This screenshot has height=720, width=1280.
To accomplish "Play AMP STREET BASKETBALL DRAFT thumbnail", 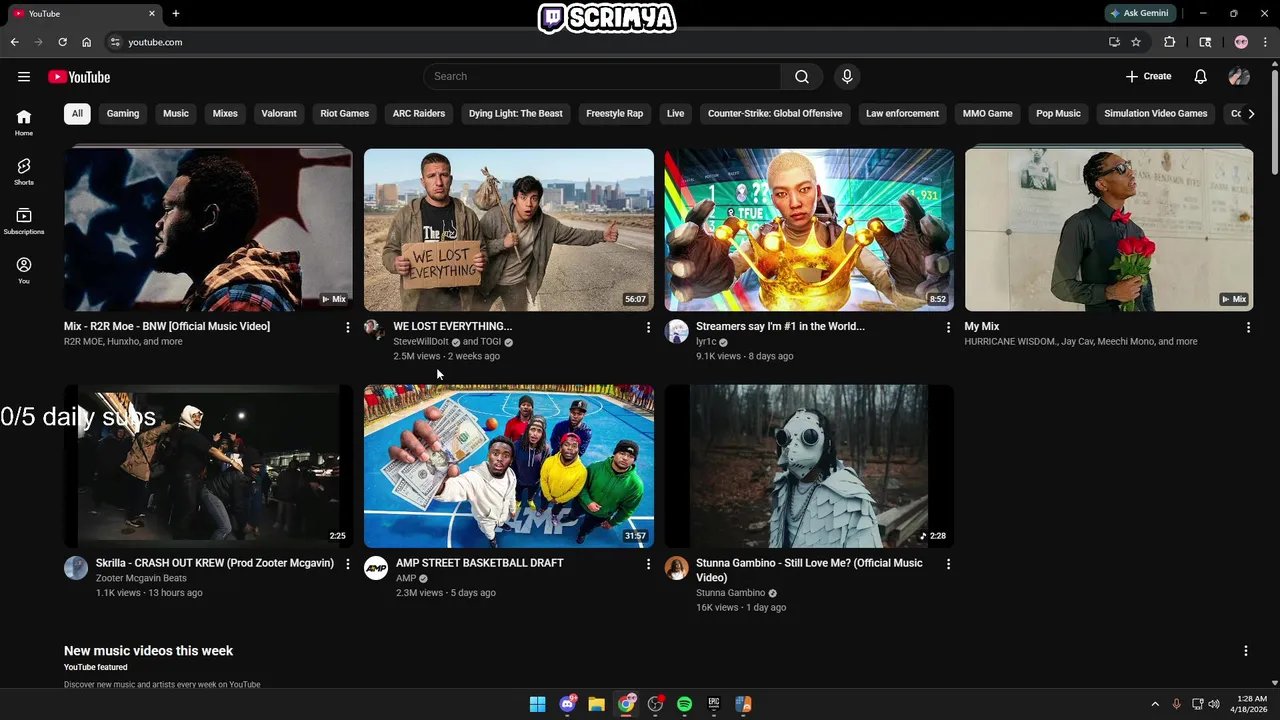I will (x=509, y=466).
